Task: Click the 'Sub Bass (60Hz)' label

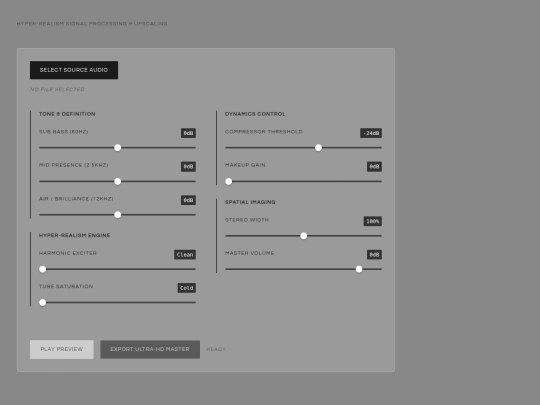Action: 64,132
